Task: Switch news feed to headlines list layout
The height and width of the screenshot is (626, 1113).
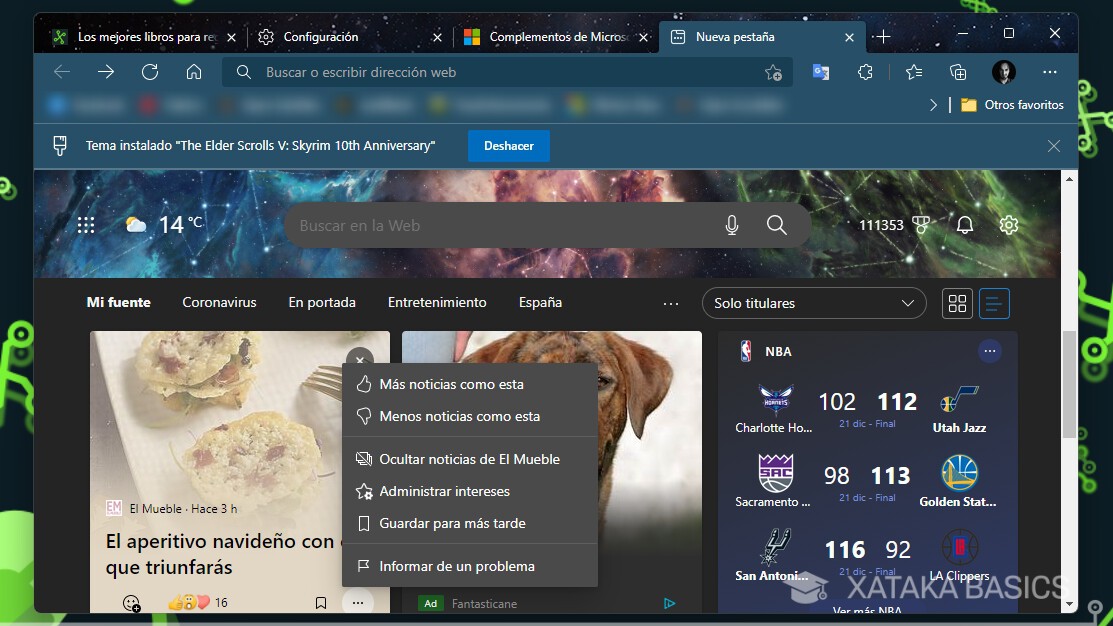Action: pyautogui.click(x=994, y=303)
